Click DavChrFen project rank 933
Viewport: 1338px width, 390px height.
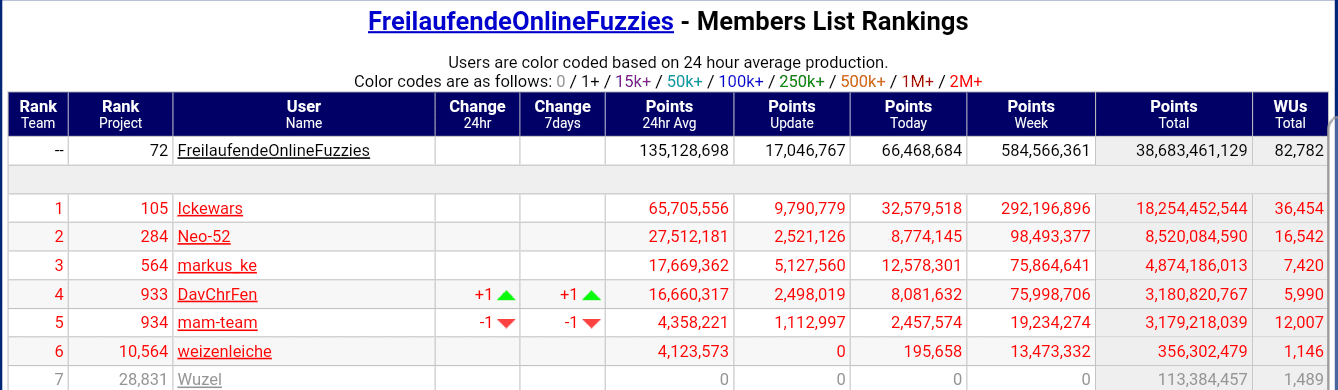tap(155, 294)
